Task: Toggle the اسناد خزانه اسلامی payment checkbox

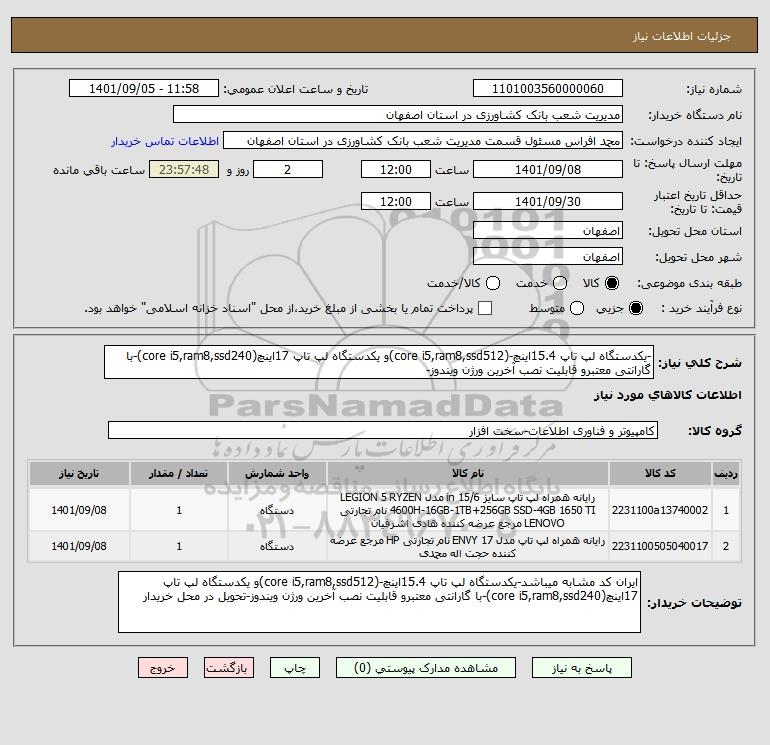Action: [x=485, y=308]
